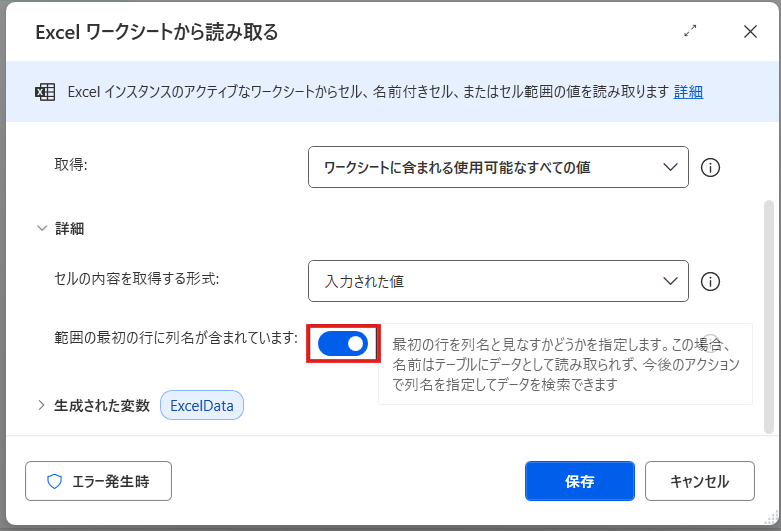Open the 取得 dropdown

pos(498,167)
